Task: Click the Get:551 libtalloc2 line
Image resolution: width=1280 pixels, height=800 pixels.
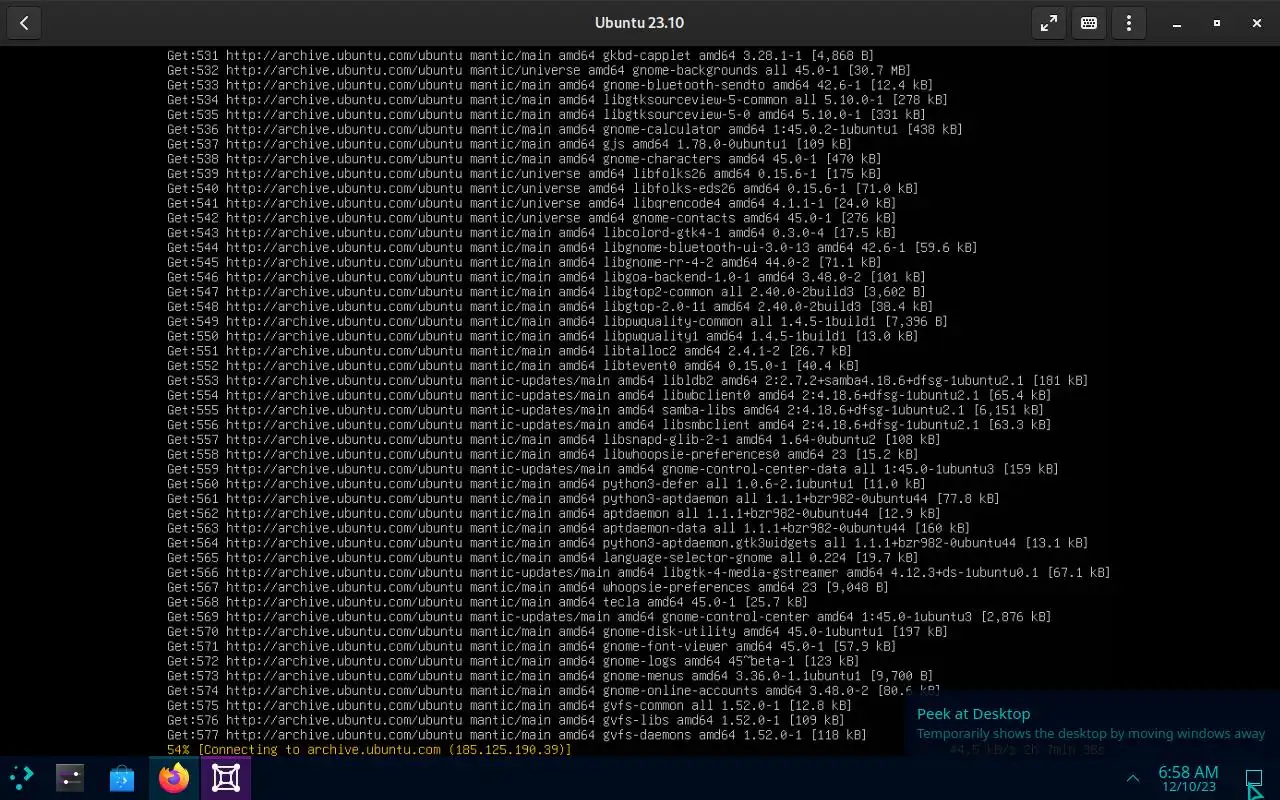Action: (x=509, y=351)
